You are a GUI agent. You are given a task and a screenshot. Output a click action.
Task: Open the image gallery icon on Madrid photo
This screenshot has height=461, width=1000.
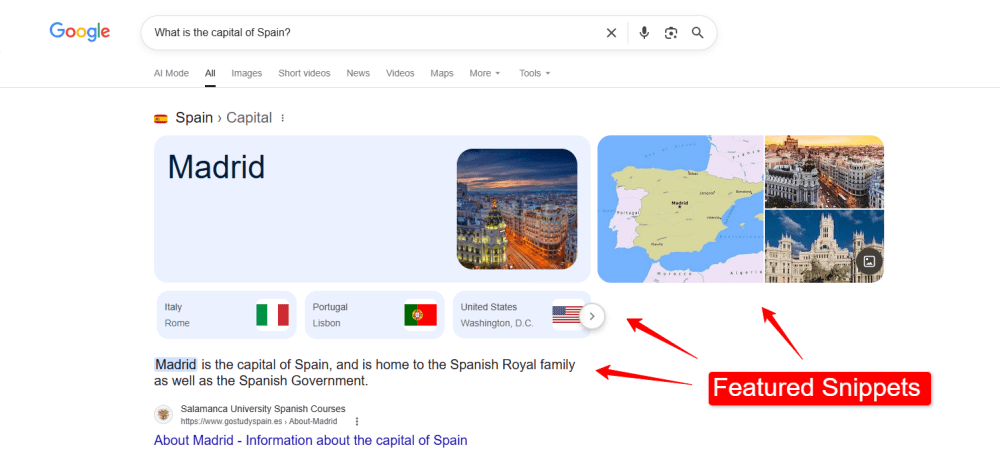click(869, 260)
